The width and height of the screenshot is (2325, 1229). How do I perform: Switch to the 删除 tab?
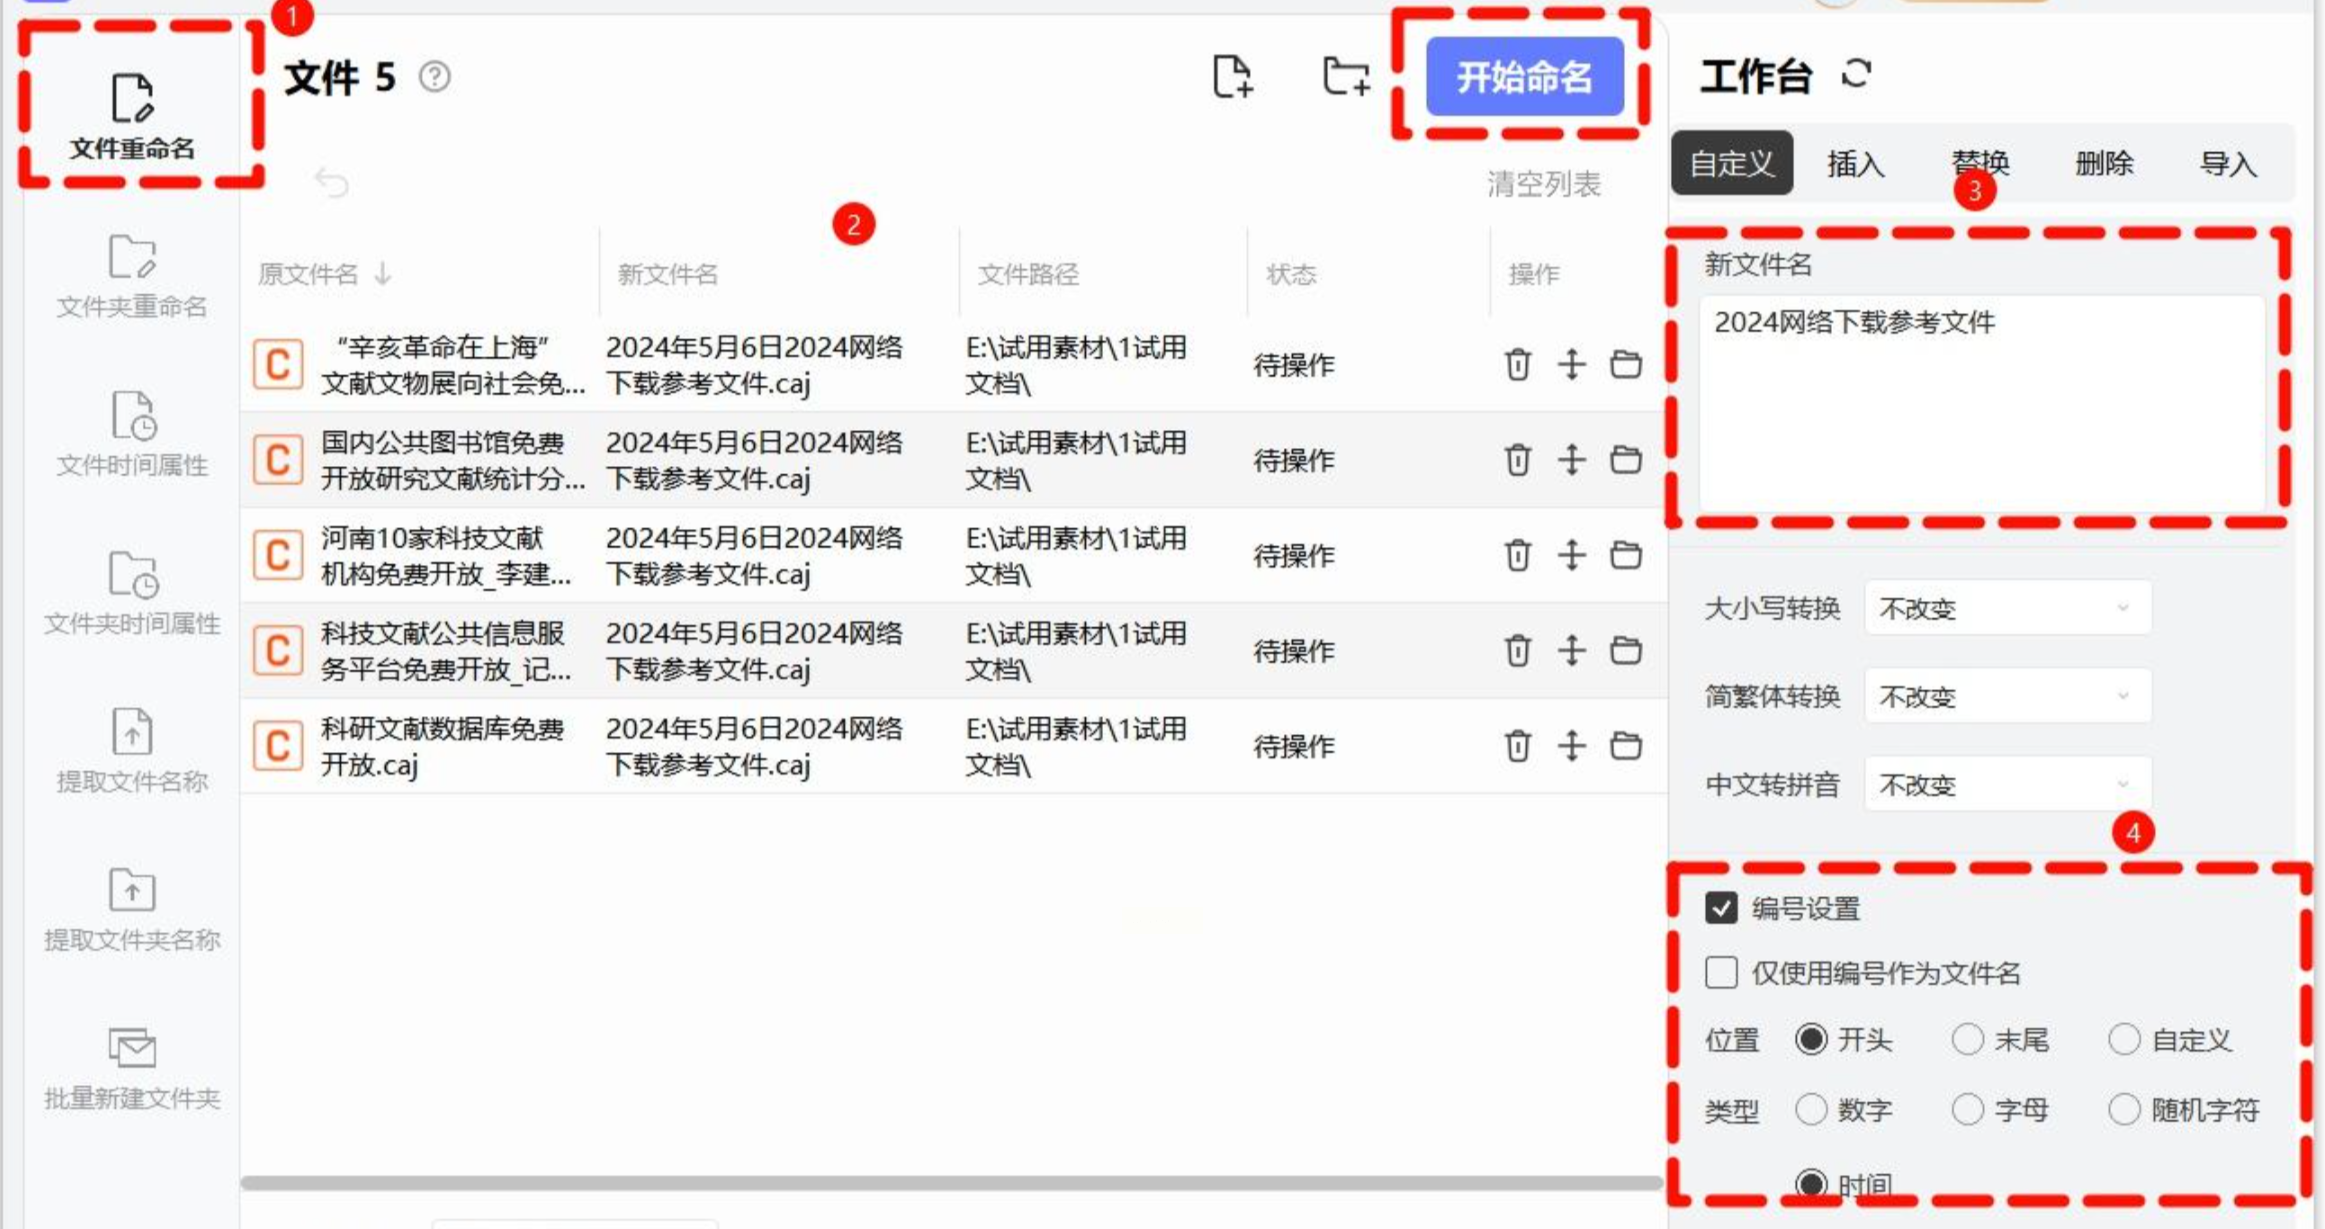pos(2104,163)
